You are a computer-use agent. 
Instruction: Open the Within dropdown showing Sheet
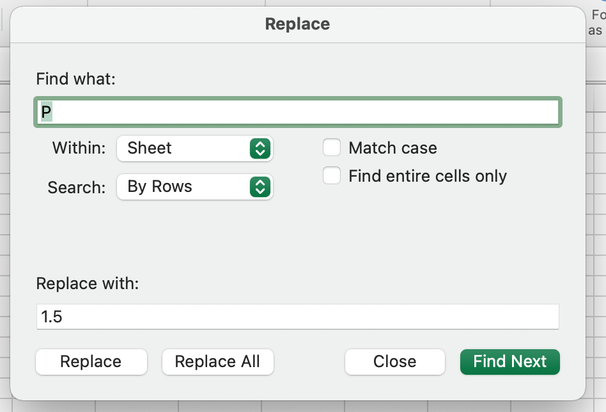click(x=194, y=148)
